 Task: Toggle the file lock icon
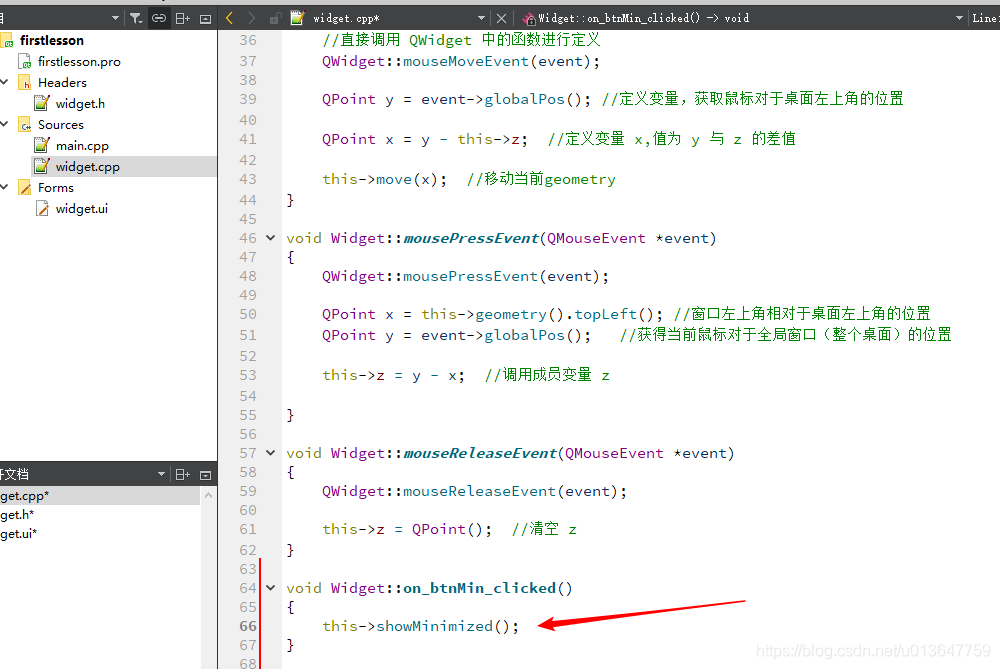coord(275,18)
